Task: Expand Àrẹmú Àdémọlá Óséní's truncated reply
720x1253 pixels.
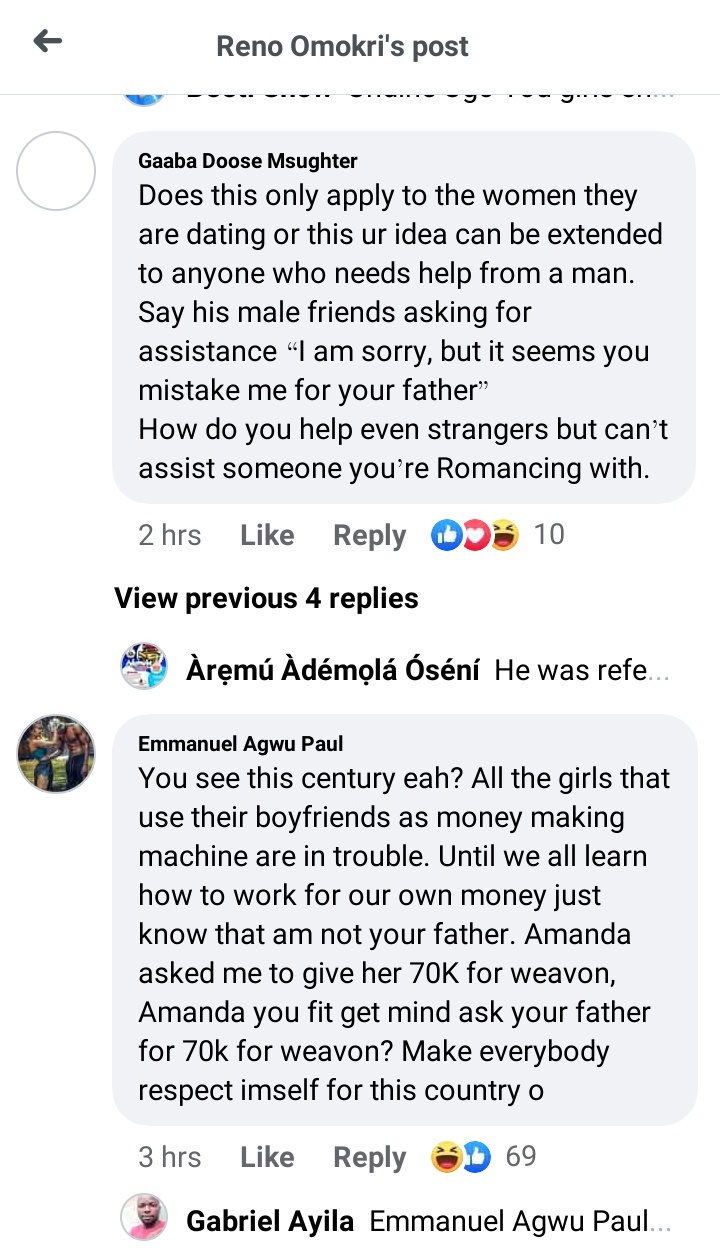Action: point(582,670)
